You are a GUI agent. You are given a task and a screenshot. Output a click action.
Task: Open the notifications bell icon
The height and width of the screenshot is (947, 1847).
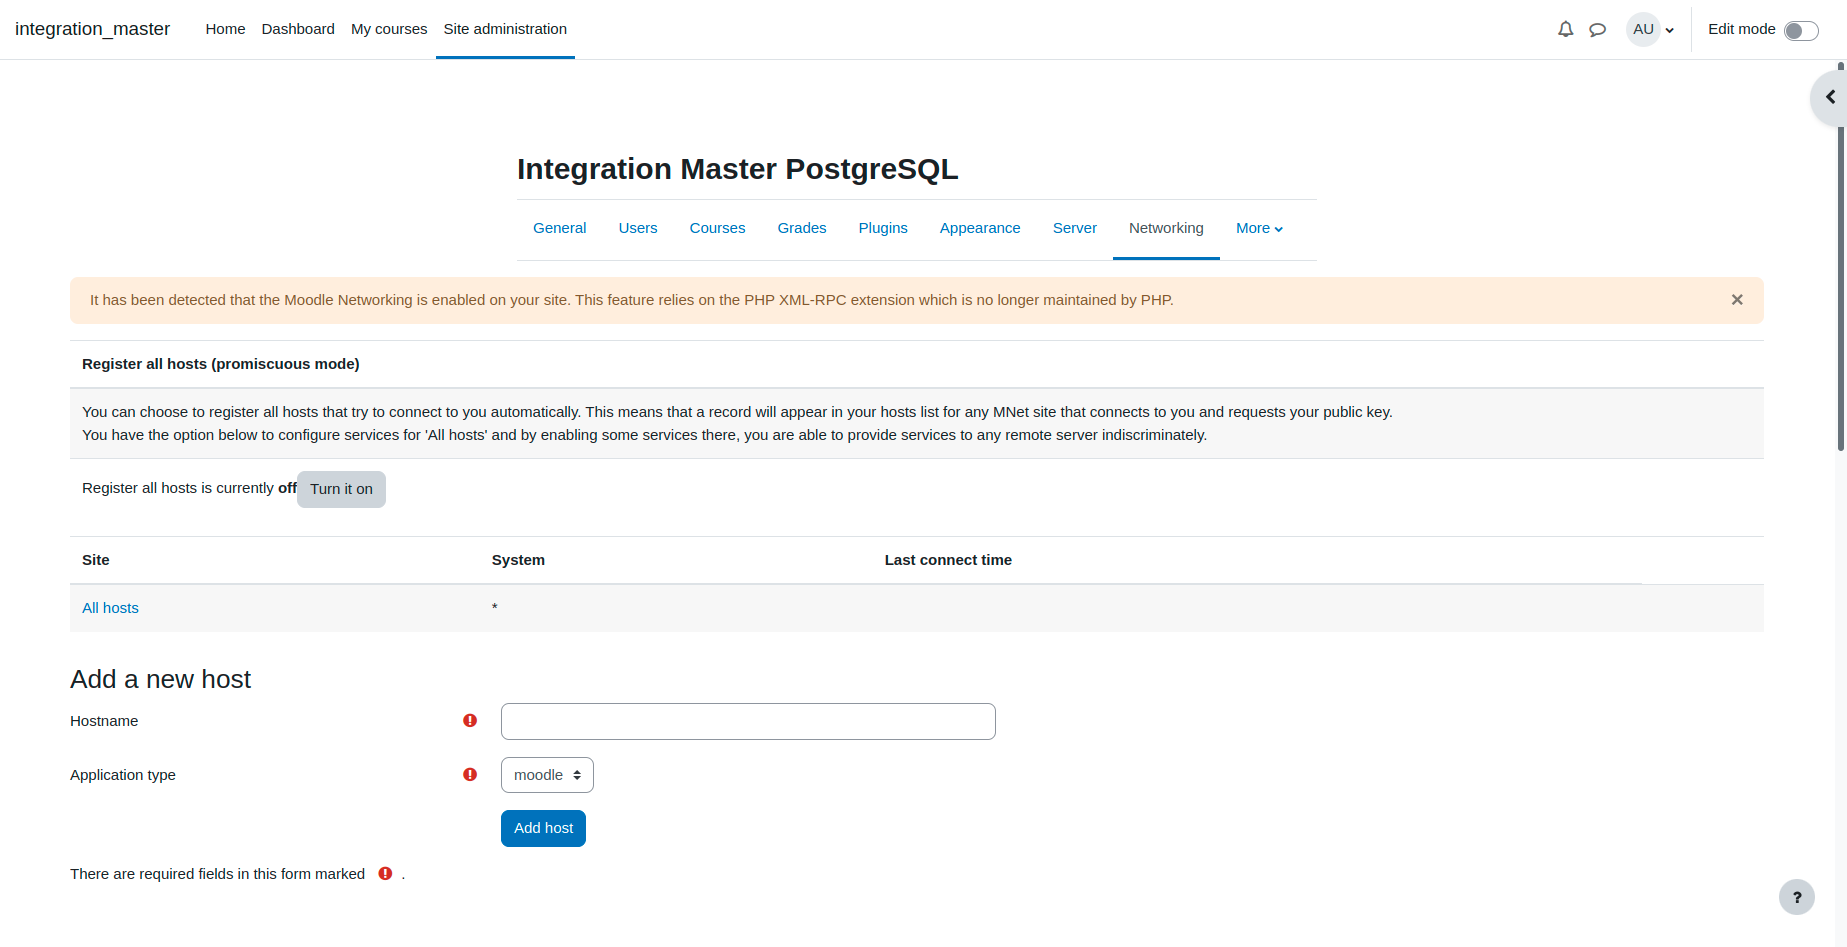[1565, 30]
